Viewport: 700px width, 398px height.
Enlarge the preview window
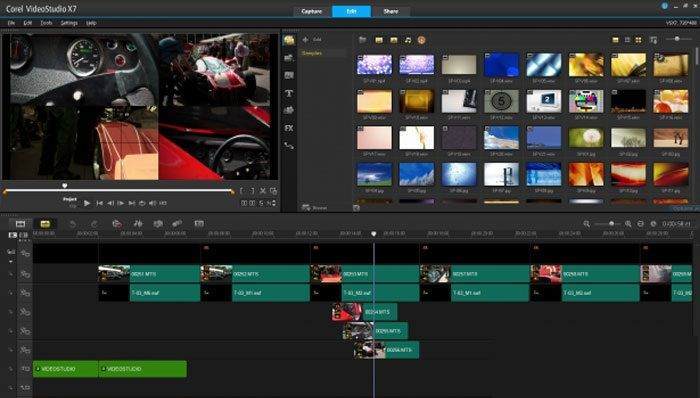pos(273,191)
